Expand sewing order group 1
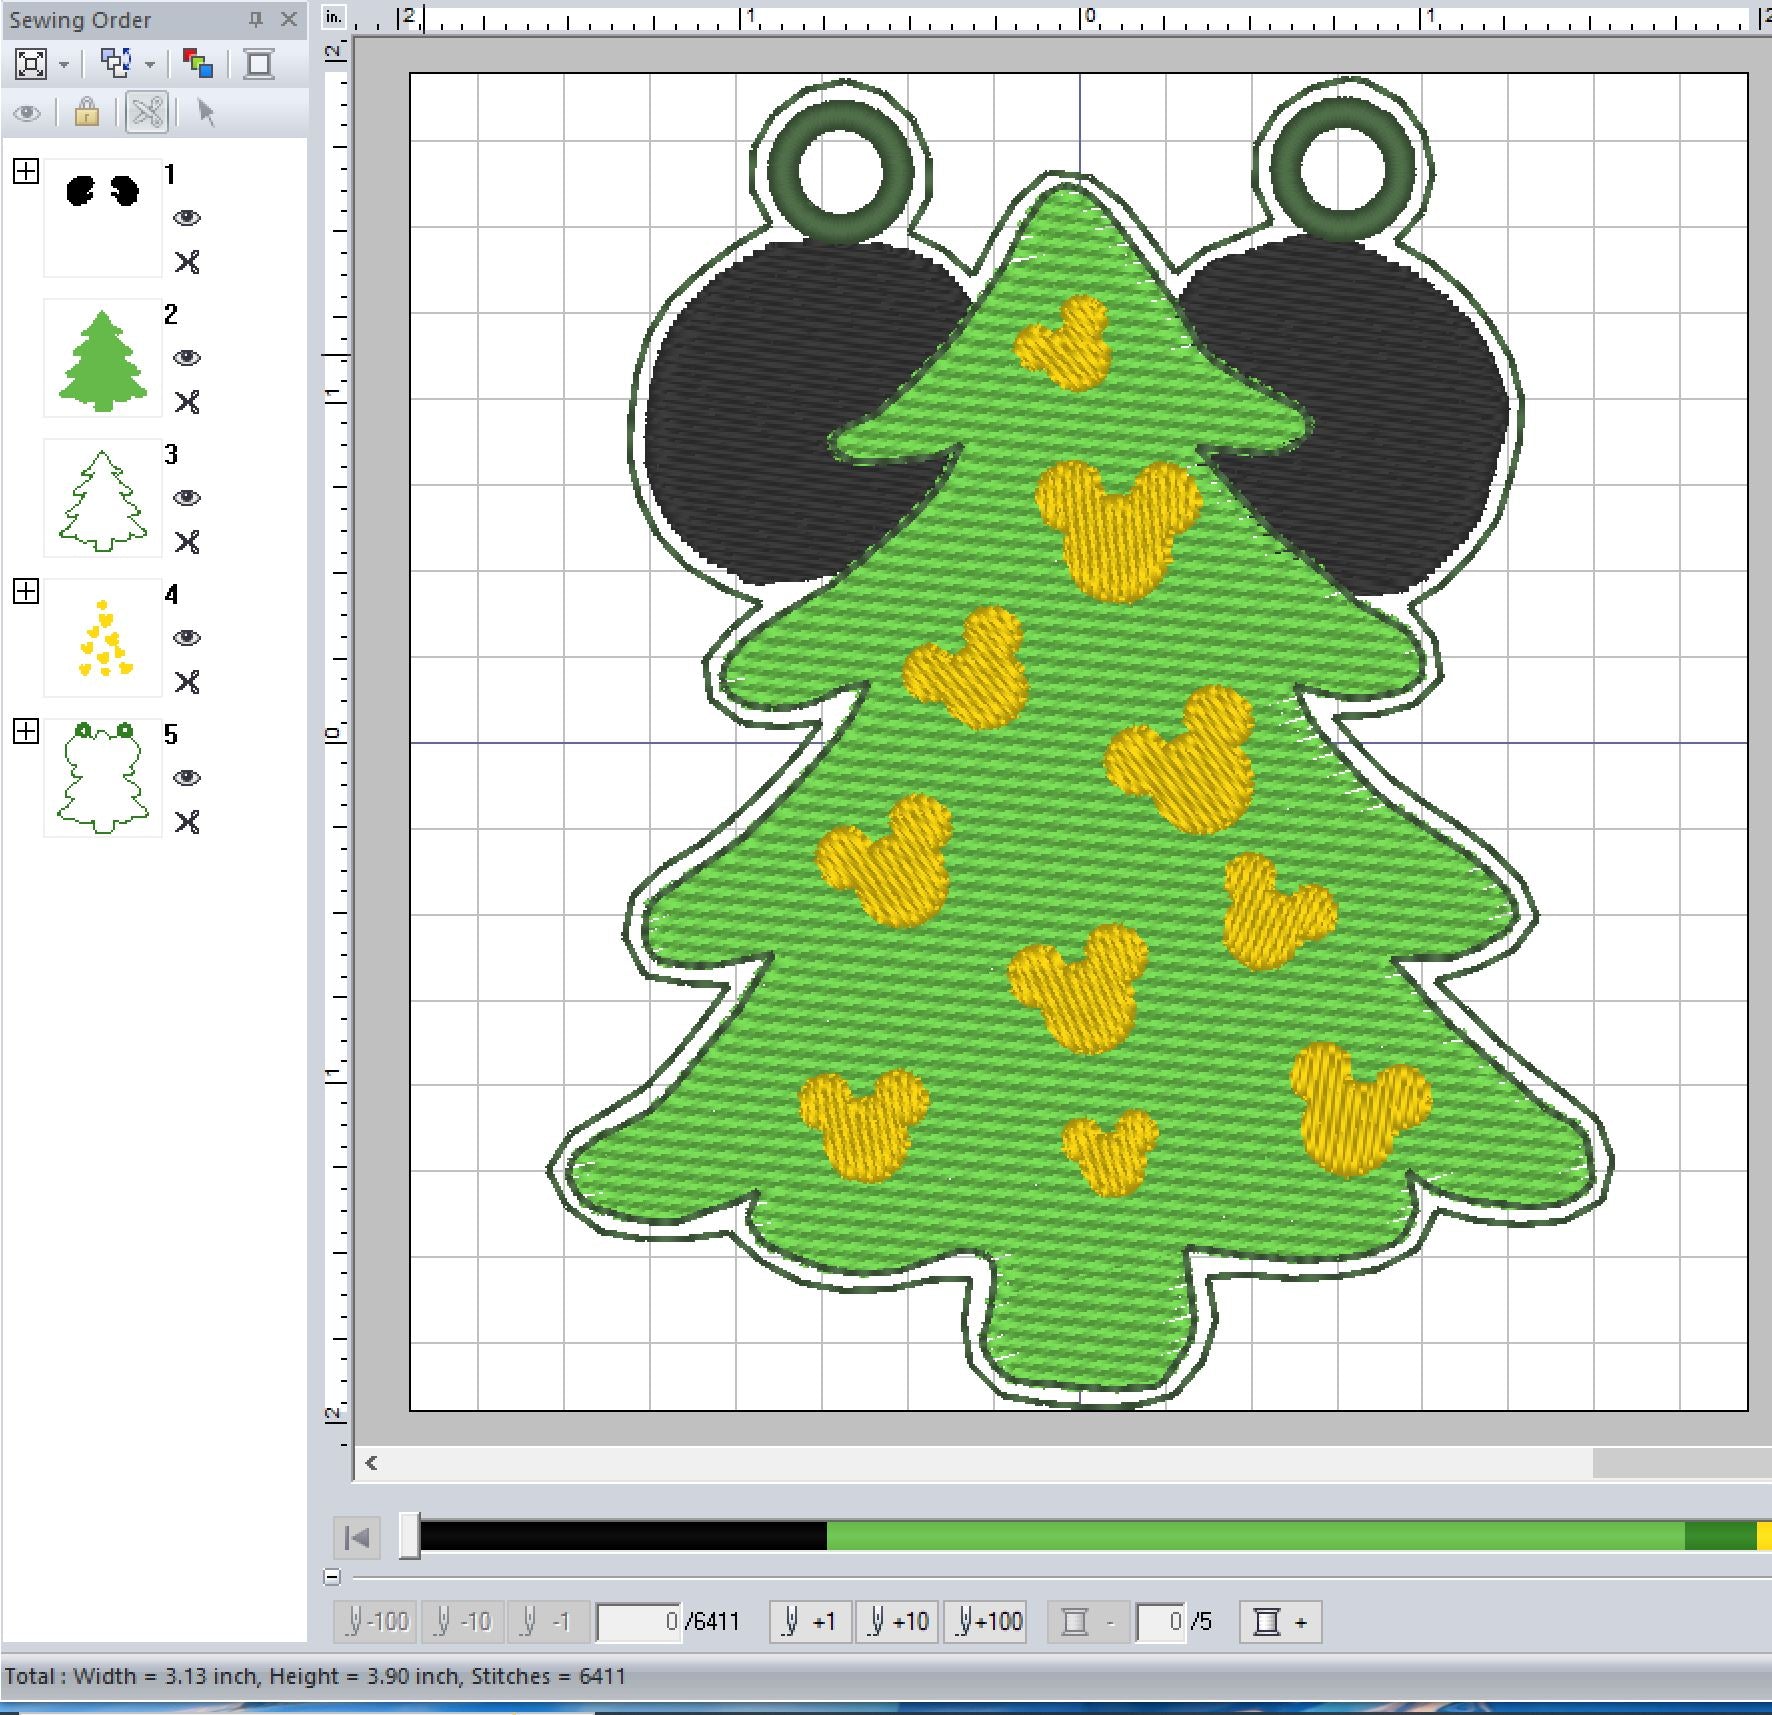The image size is (1772, 1715). (26, 171)
